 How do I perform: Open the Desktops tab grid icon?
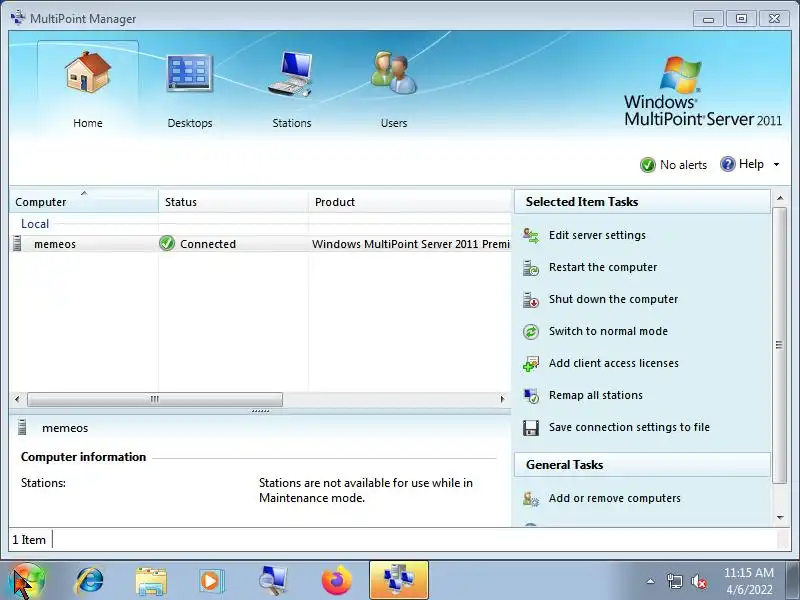[x=189, y=72]
